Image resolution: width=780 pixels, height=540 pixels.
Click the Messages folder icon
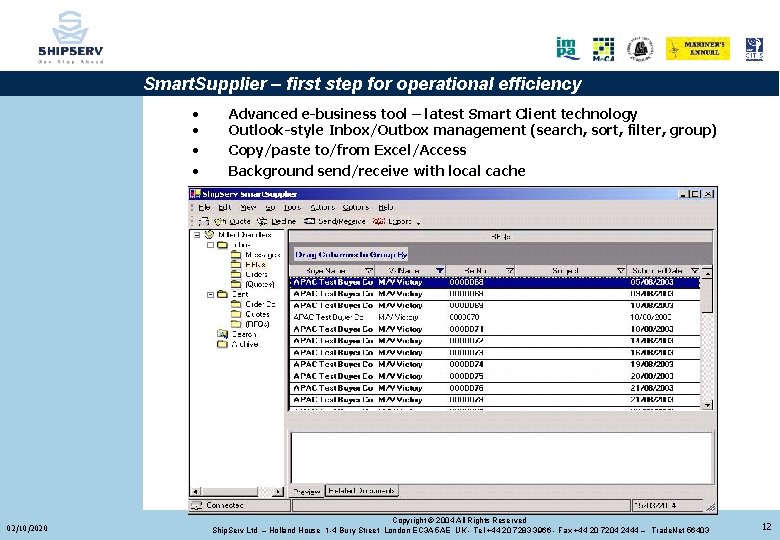(x=236, y=255)
